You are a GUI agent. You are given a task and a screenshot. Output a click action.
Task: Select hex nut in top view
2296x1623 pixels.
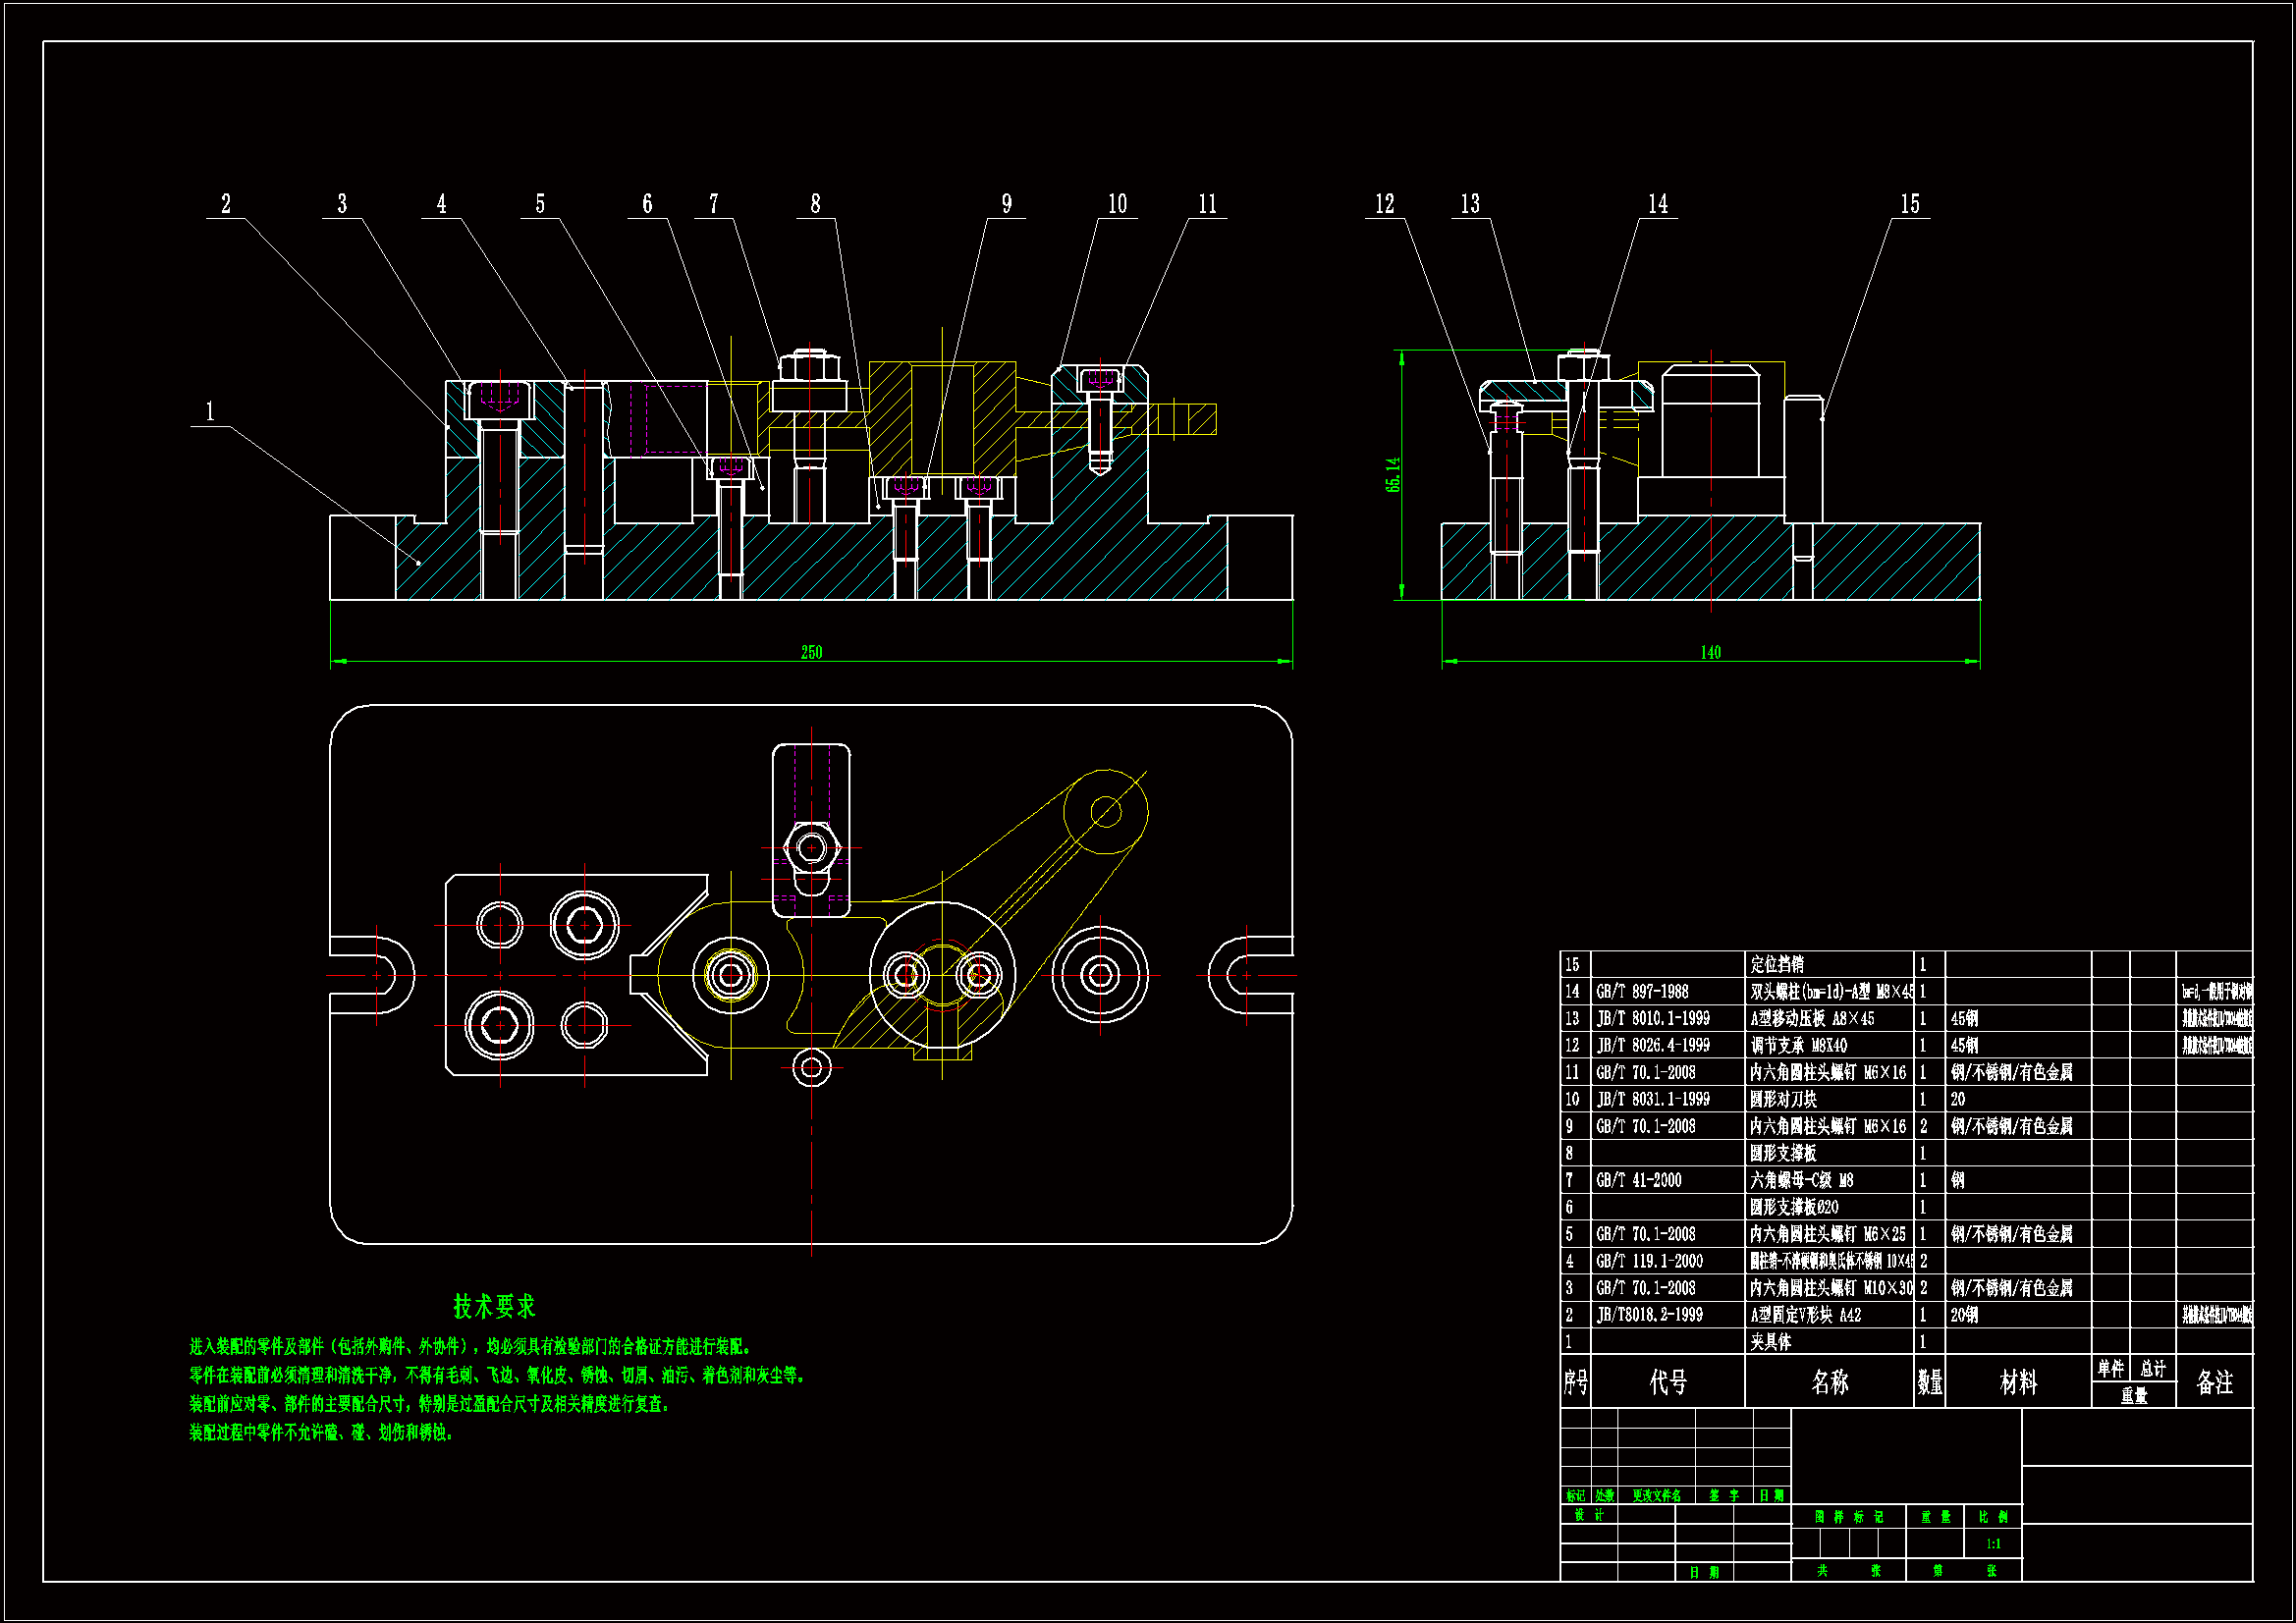[811, 850]
